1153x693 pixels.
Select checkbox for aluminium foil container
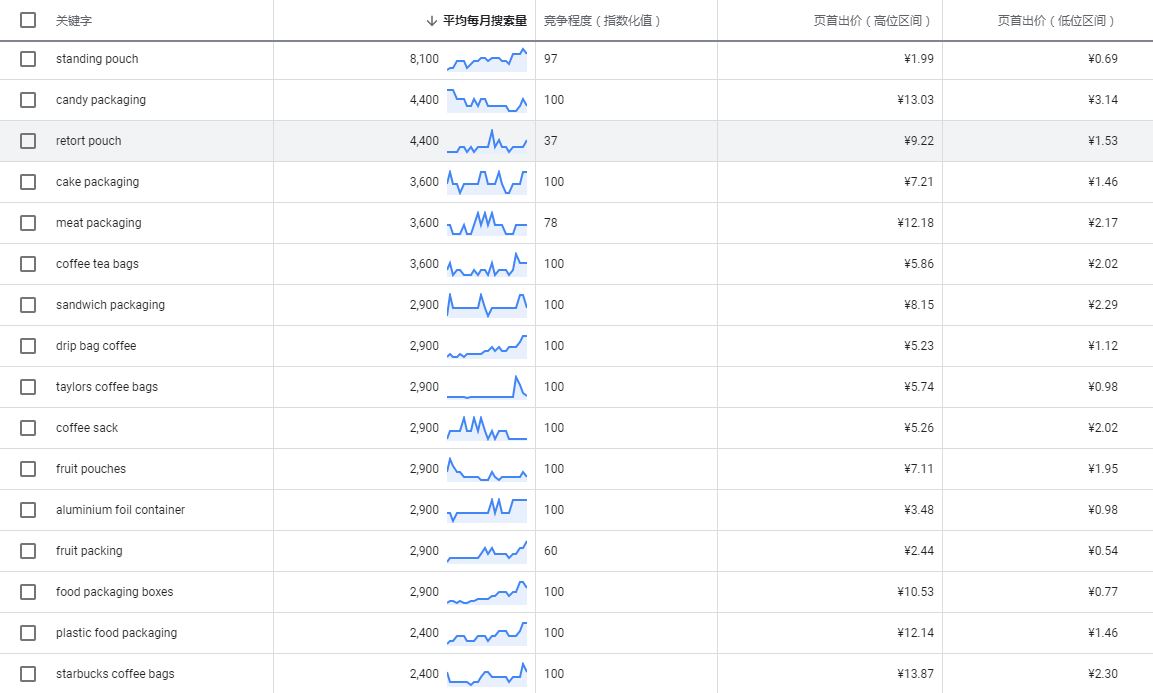(x=28, y=510)
